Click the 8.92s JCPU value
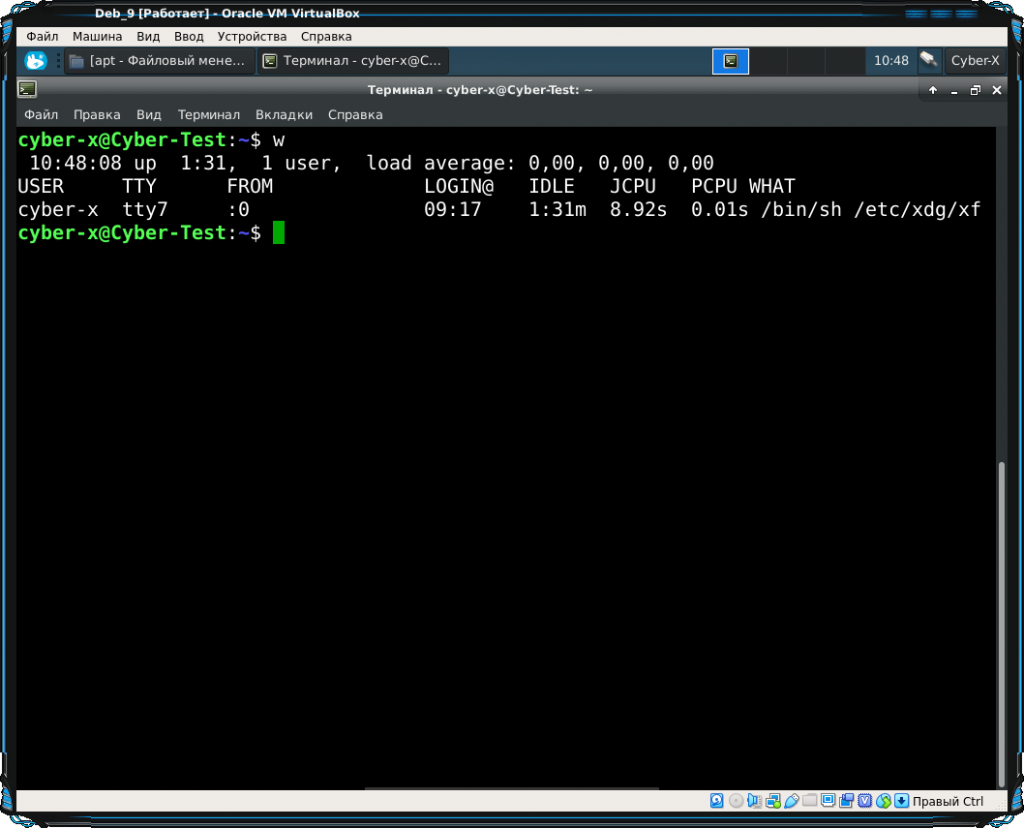 [638, 210]
